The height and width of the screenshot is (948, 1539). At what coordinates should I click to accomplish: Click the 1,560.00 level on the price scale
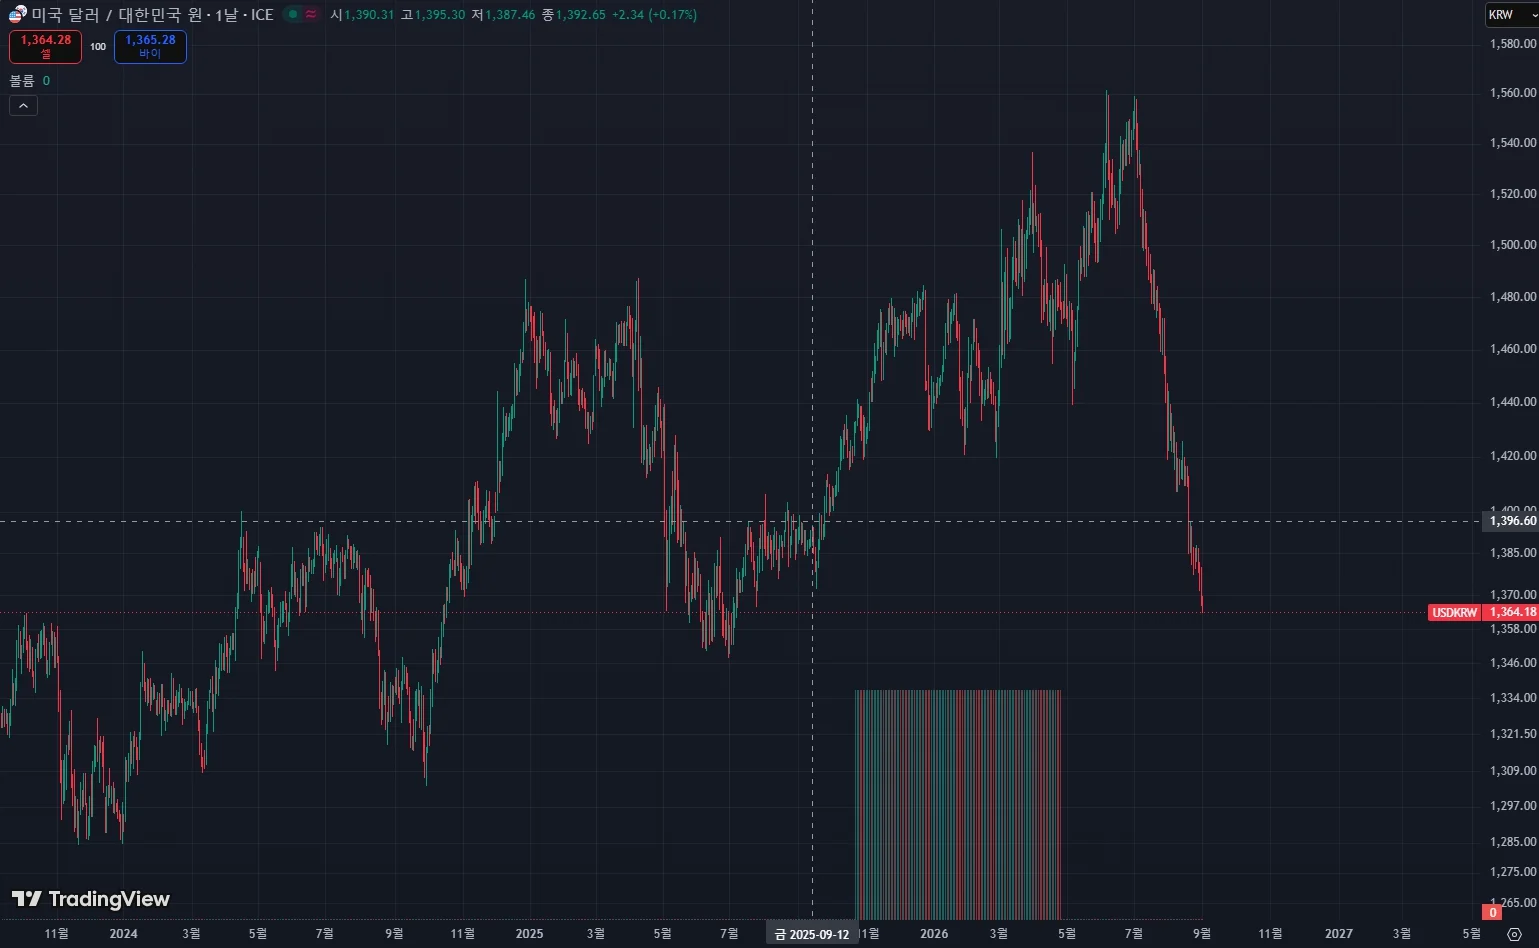click(x=1512, y=93)
